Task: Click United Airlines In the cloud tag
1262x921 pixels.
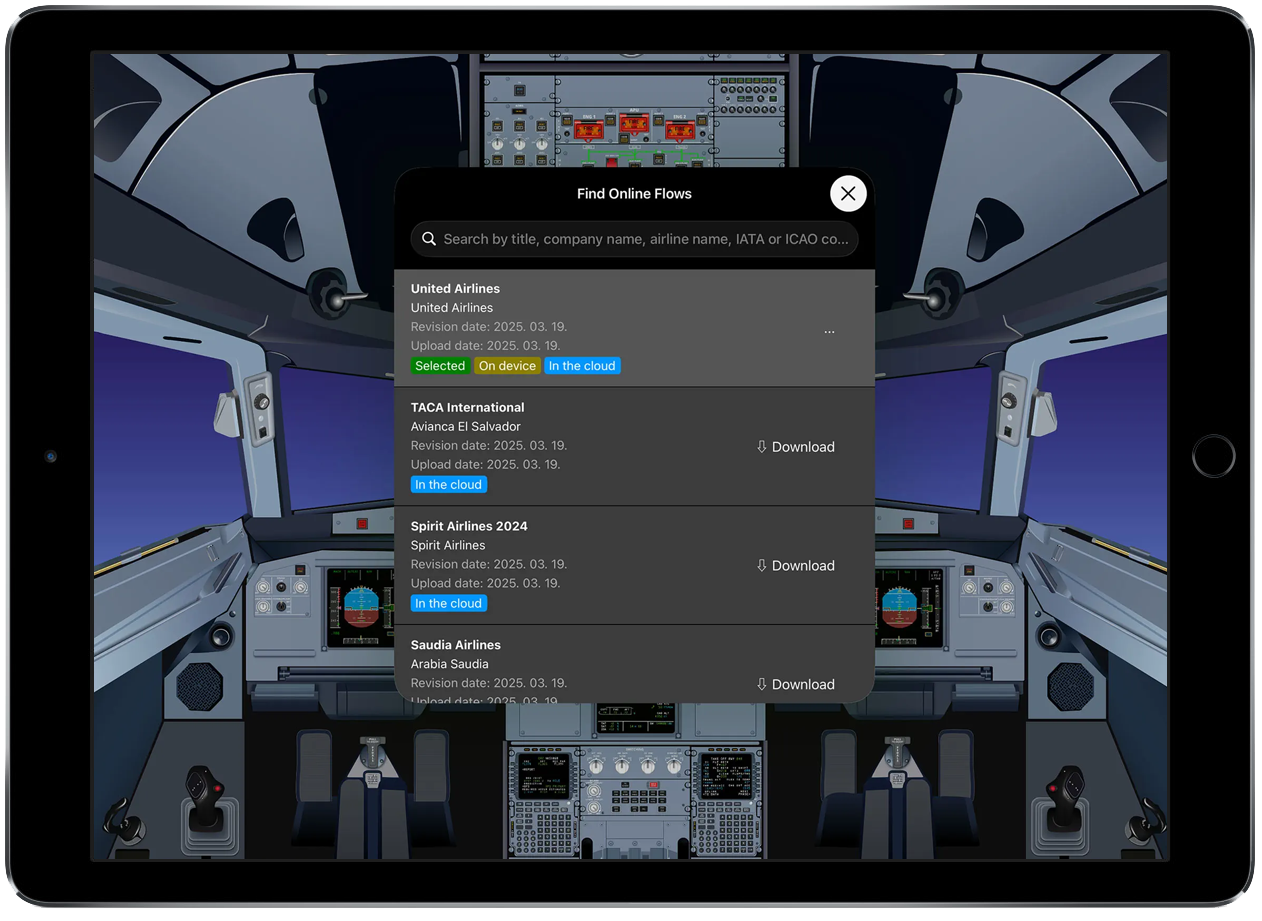Action: click(582, 366)
